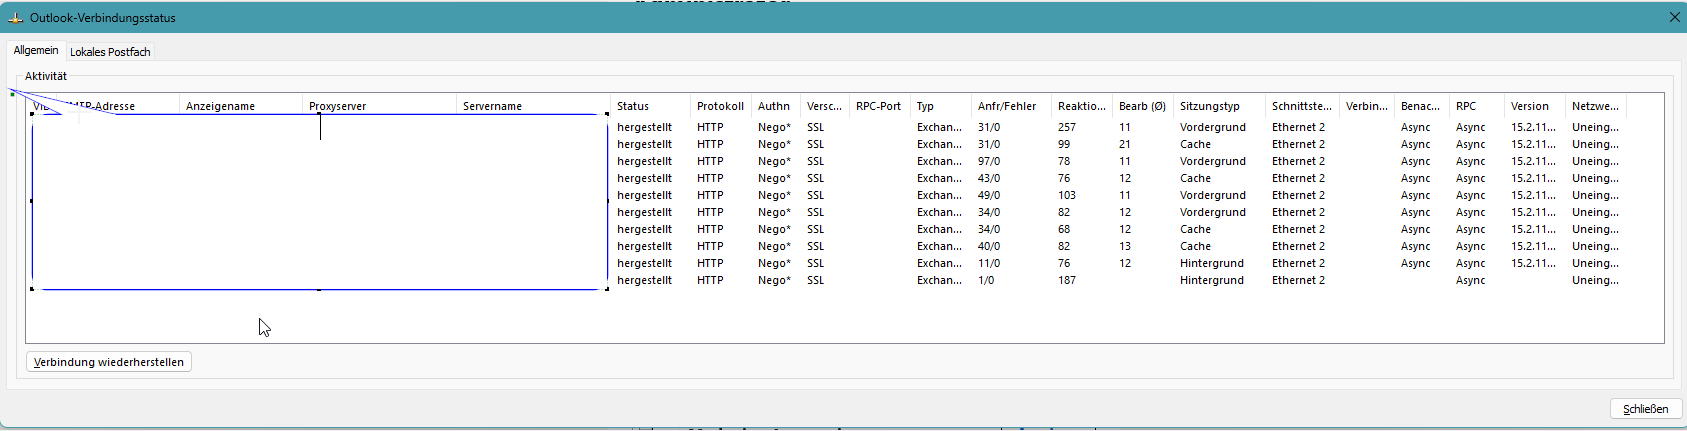Click SSL in the 1/0 row

click(816, 280)
